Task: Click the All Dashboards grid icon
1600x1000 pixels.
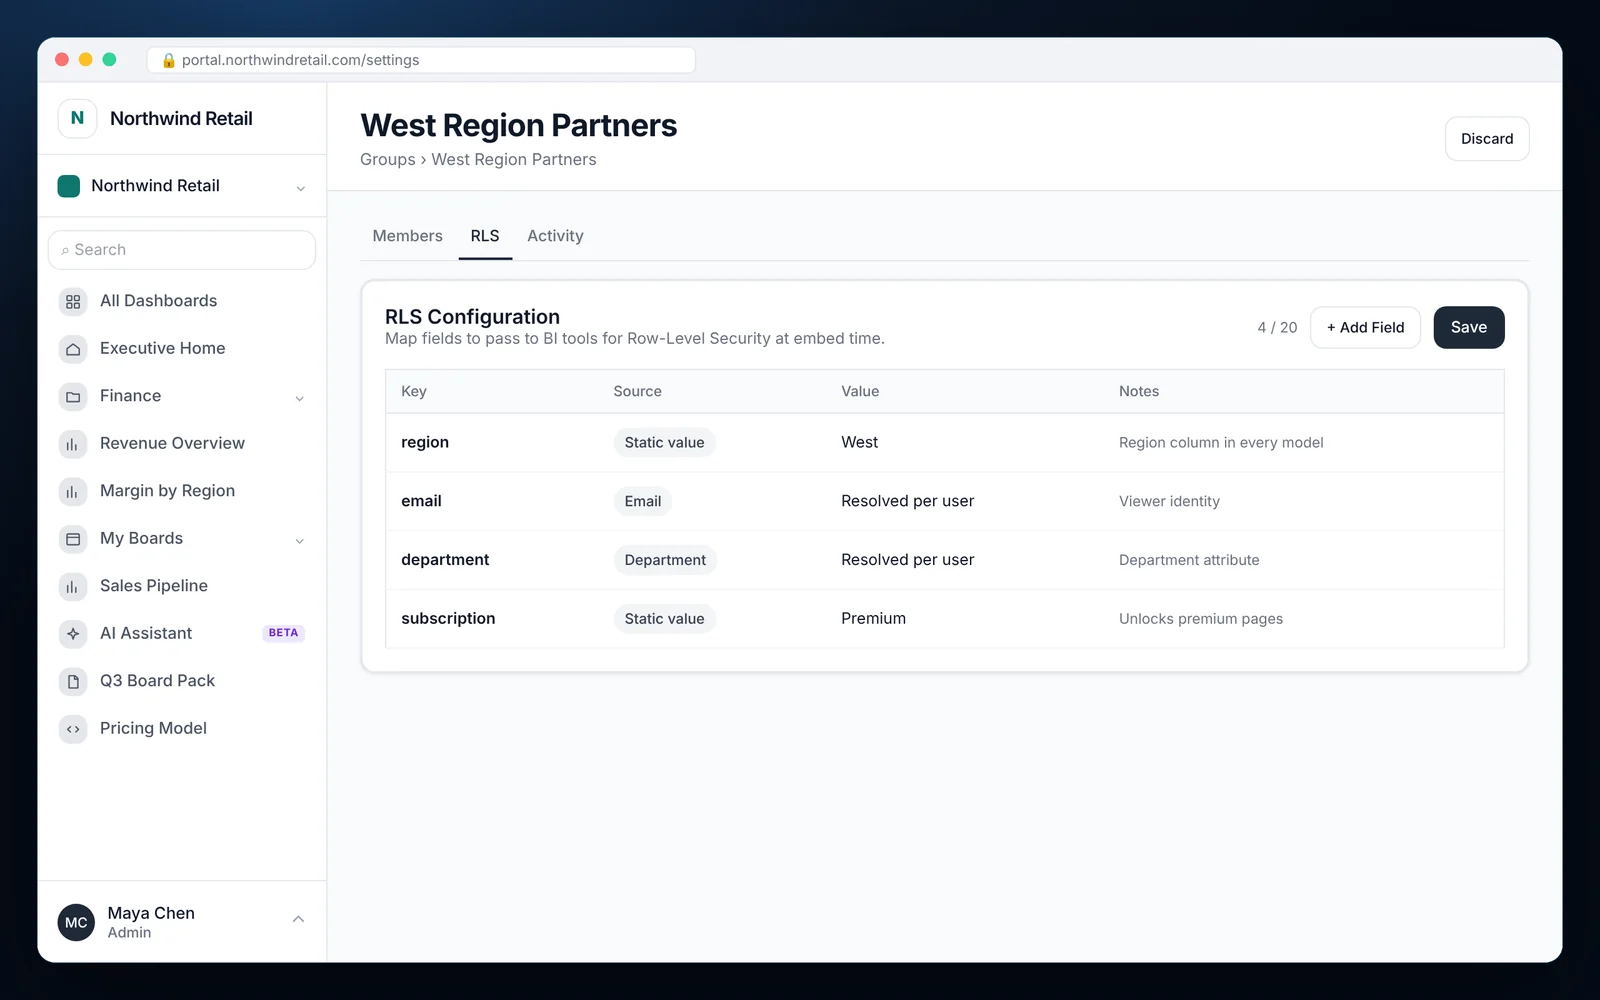Action: coord(73,301)
